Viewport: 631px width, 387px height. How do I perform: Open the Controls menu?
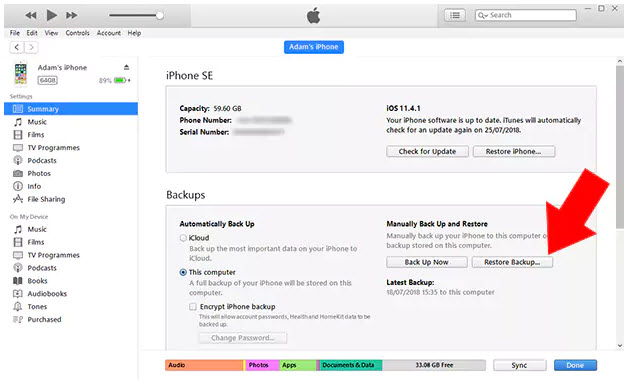pyautogui.click(x=77, y=33)
